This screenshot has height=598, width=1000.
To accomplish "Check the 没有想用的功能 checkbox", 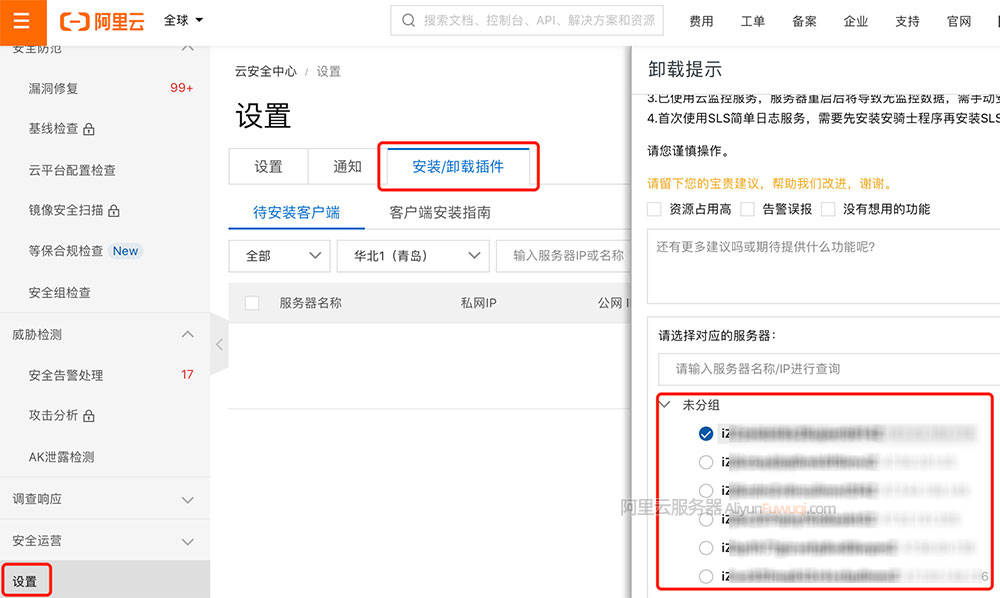I will [828, 209].
